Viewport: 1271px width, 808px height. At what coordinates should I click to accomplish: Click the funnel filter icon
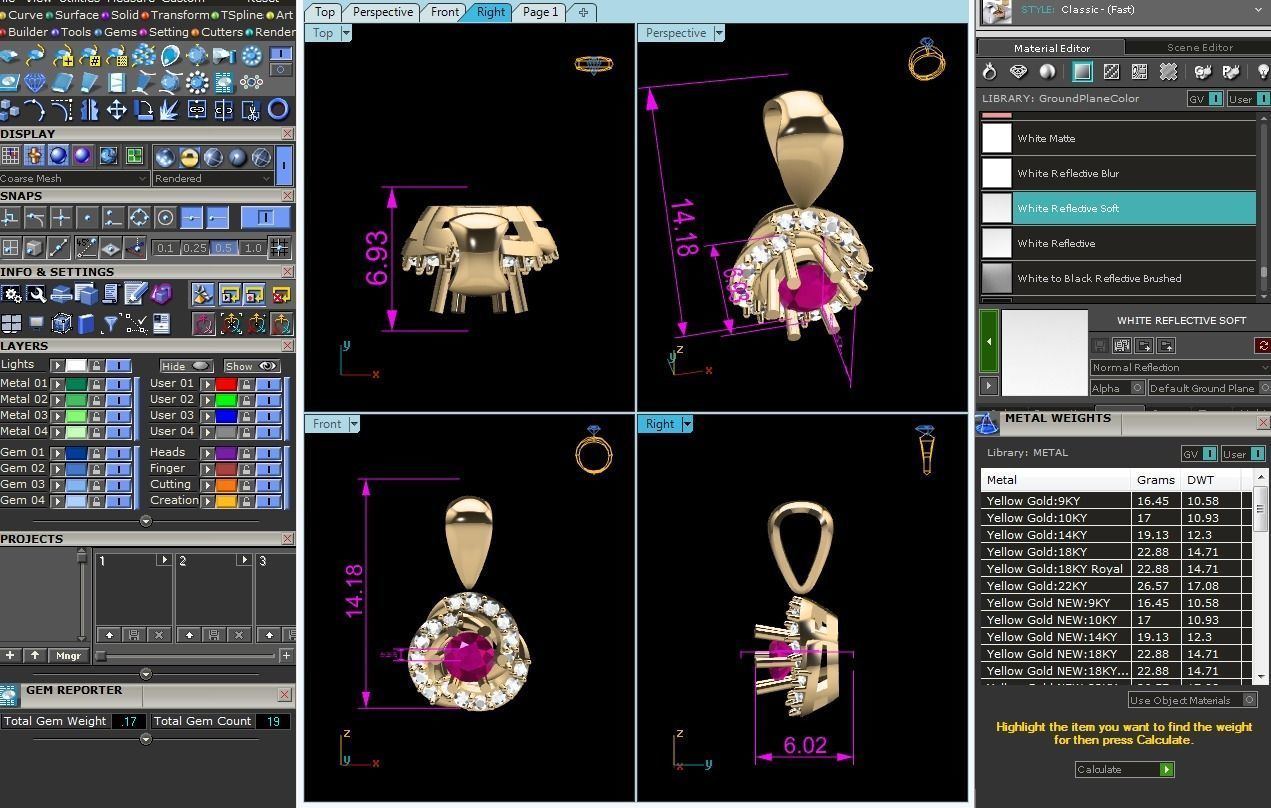click(x=111, y=323)
